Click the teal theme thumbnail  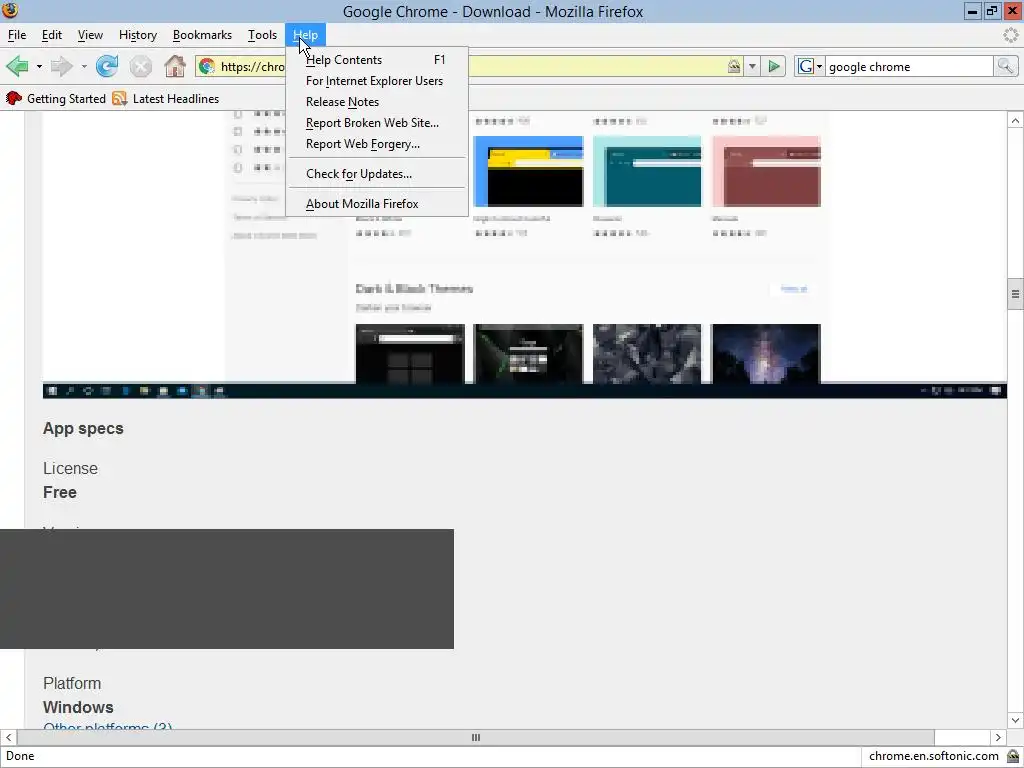click(647, 171)
